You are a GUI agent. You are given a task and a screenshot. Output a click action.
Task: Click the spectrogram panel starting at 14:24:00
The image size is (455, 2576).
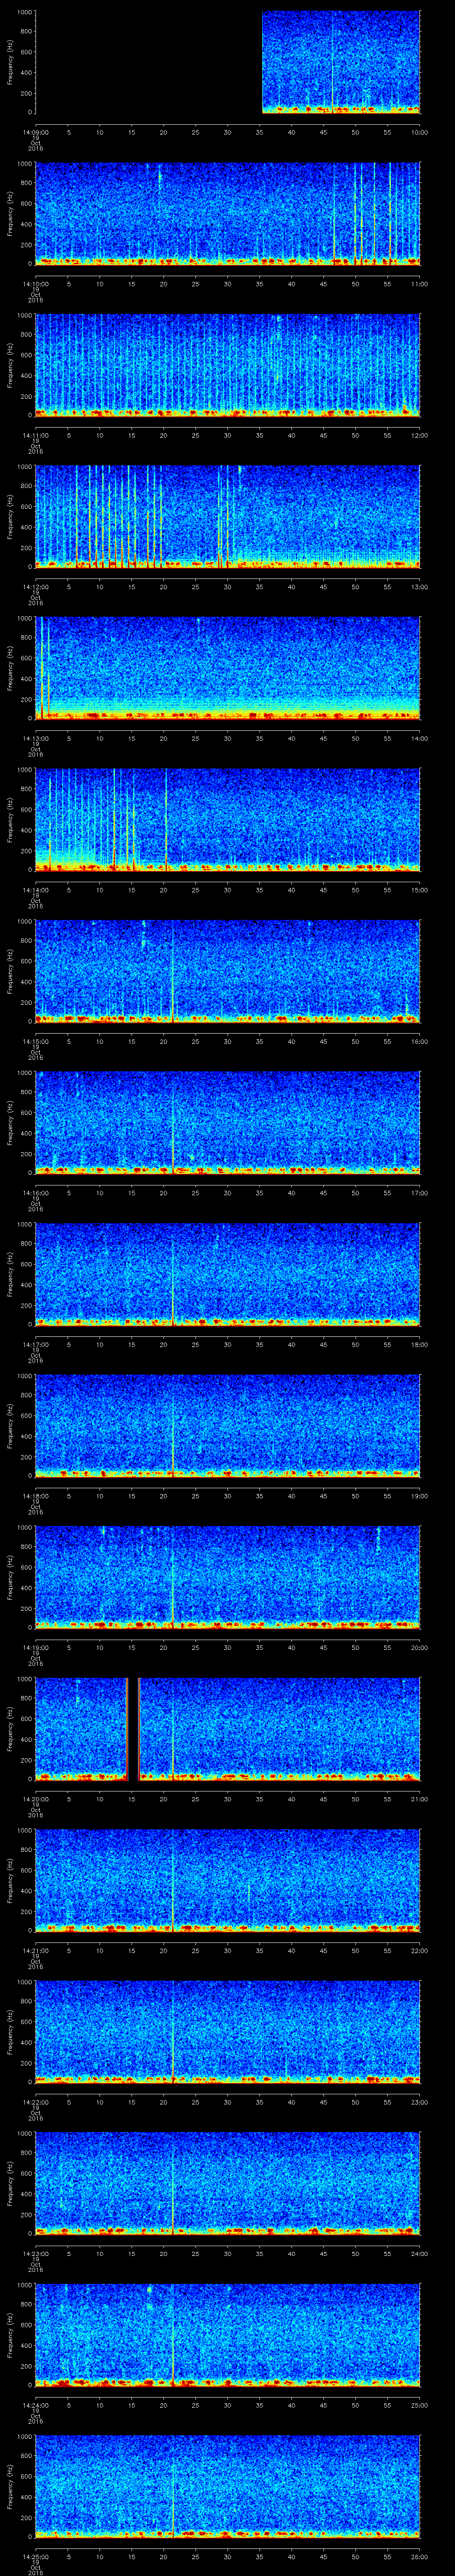pyautogui.click(x=228, y=2335)
